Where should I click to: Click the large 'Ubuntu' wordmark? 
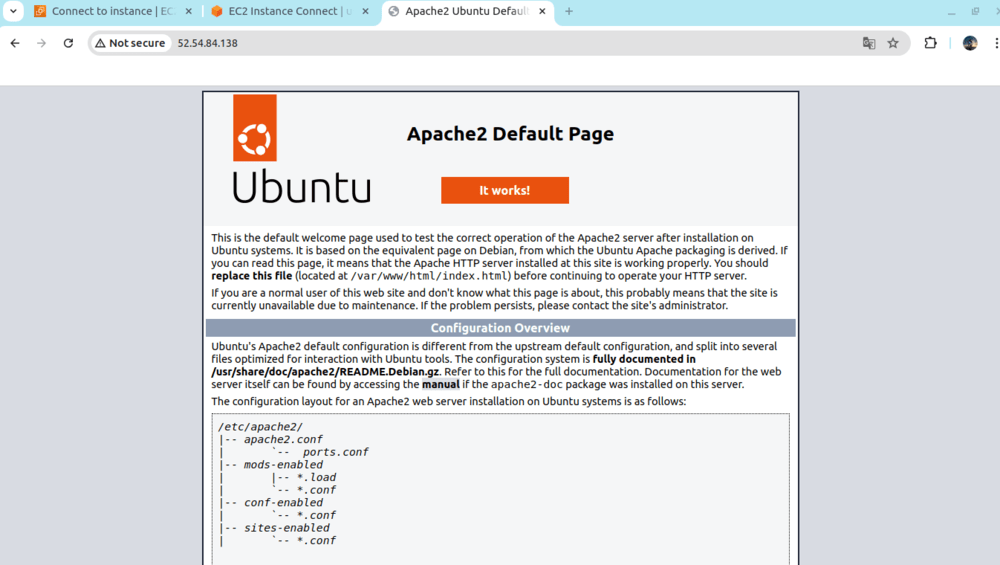(302, 186)
